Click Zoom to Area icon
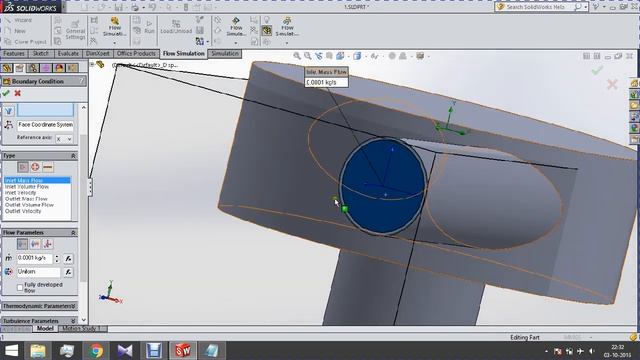The height and width of the screenshot is (360, 640). 307,56
